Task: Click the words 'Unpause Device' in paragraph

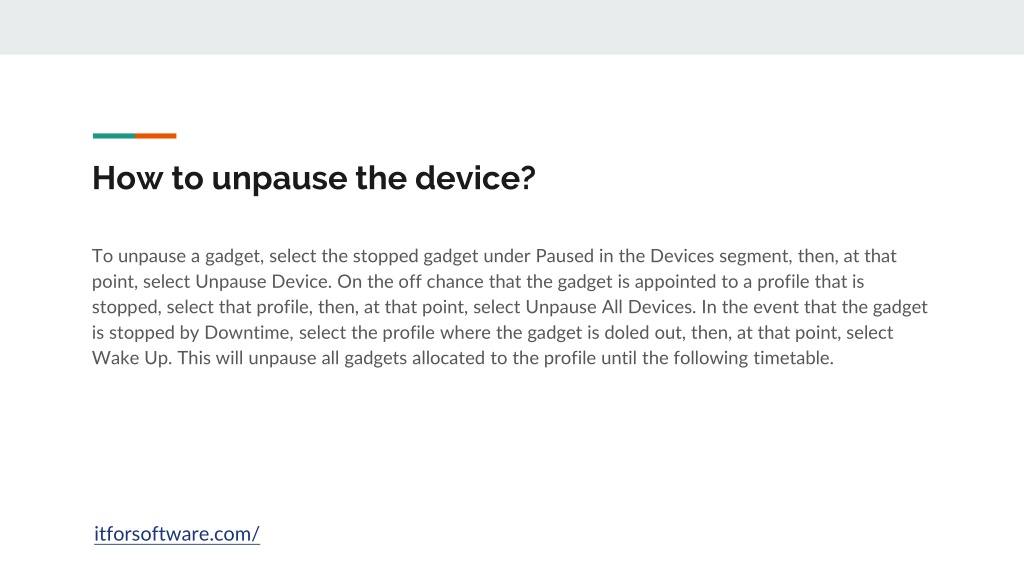Action: click(x=263, y=281)
